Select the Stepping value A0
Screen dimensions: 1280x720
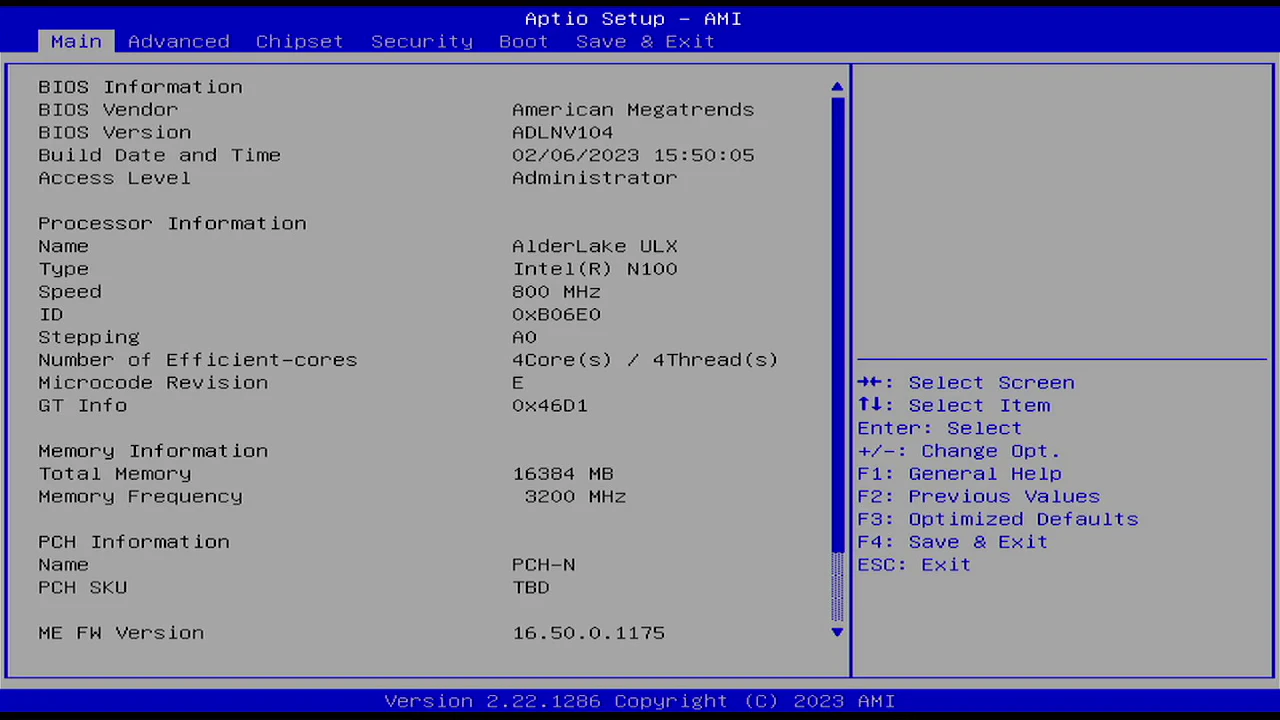click(x=525, y=337)
